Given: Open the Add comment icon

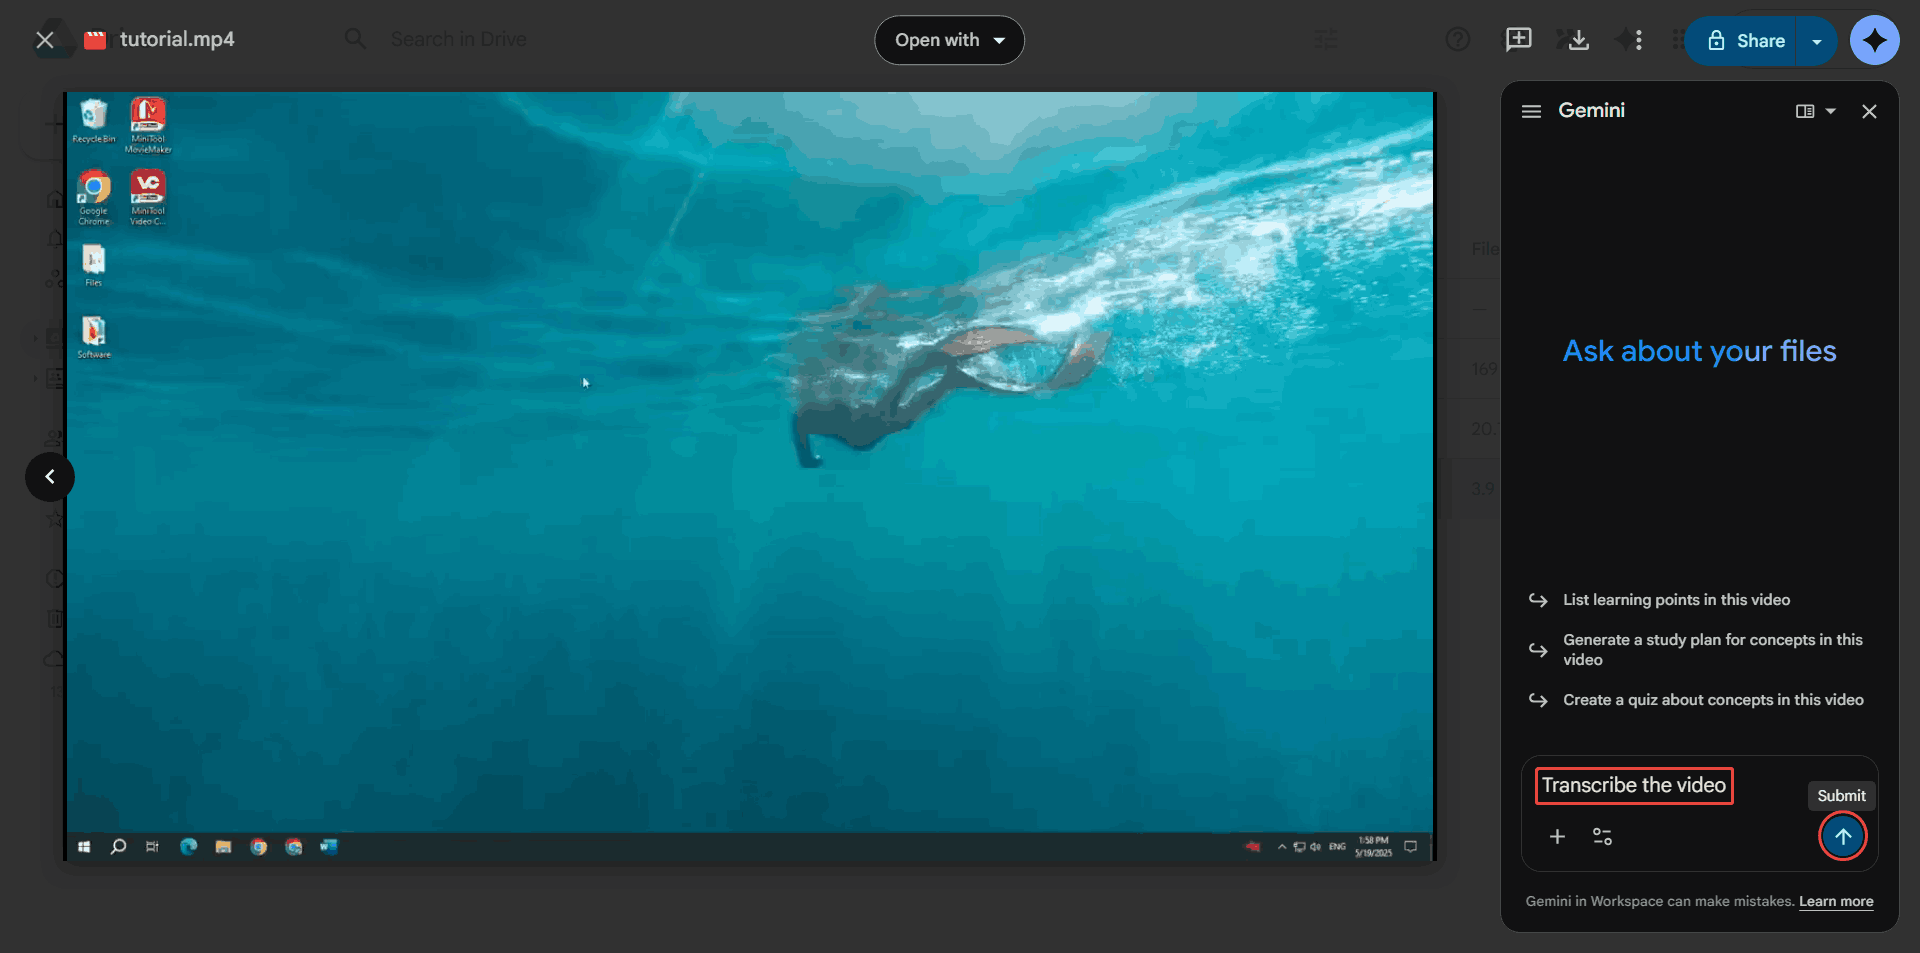Looking at the screenshot, I should coord(1518,40).
